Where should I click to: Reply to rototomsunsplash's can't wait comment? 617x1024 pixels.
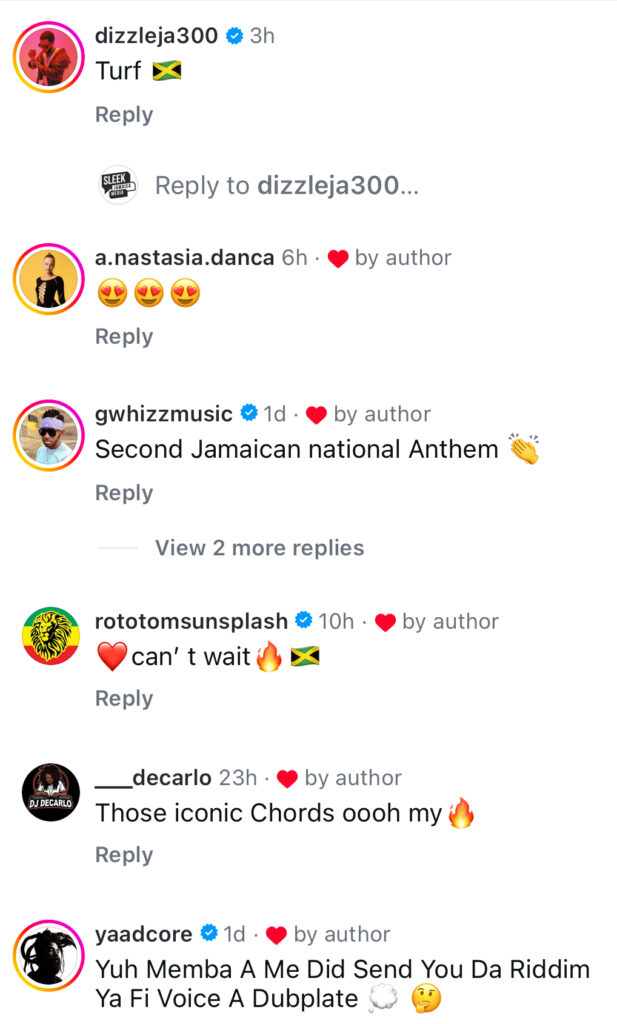tap(123, 699)
